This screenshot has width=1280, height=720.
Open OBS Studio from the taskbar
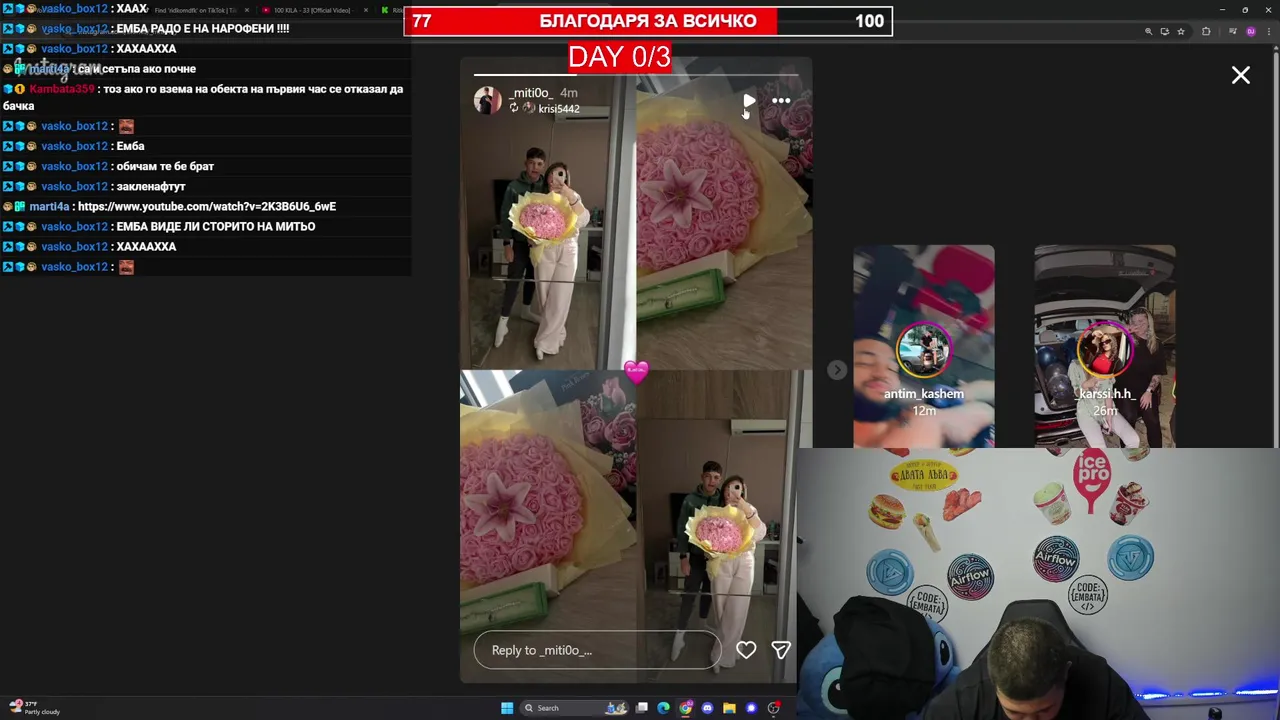[774, 708]
